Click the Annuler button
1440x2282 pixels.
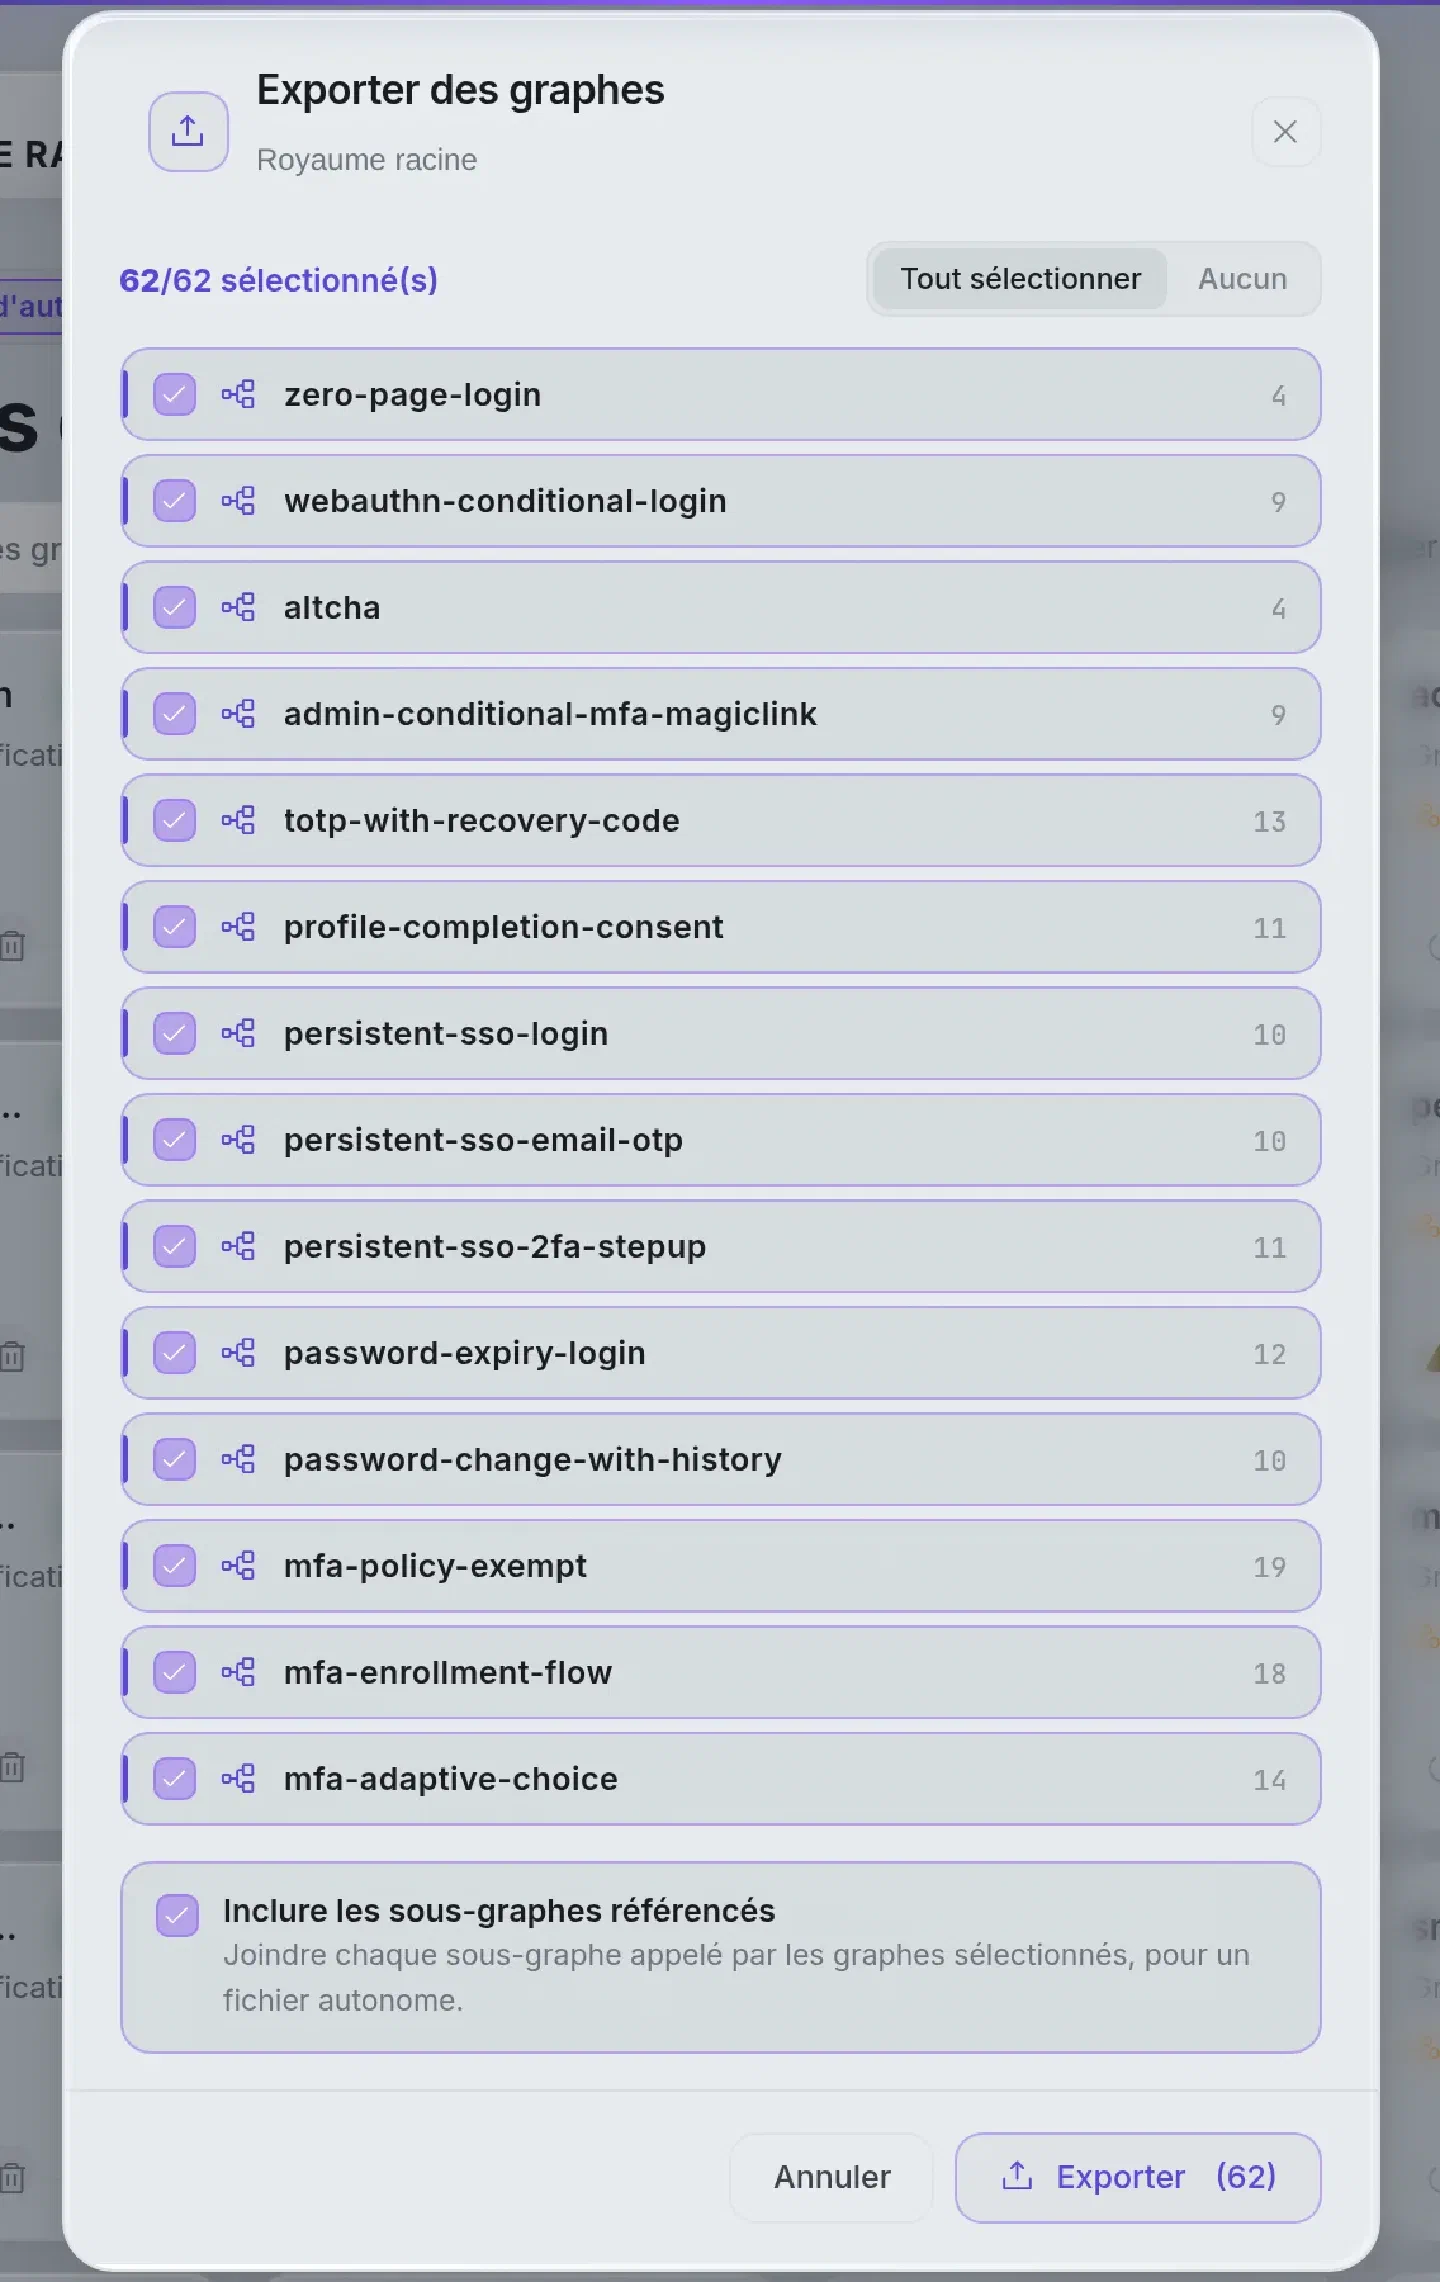832,2177
